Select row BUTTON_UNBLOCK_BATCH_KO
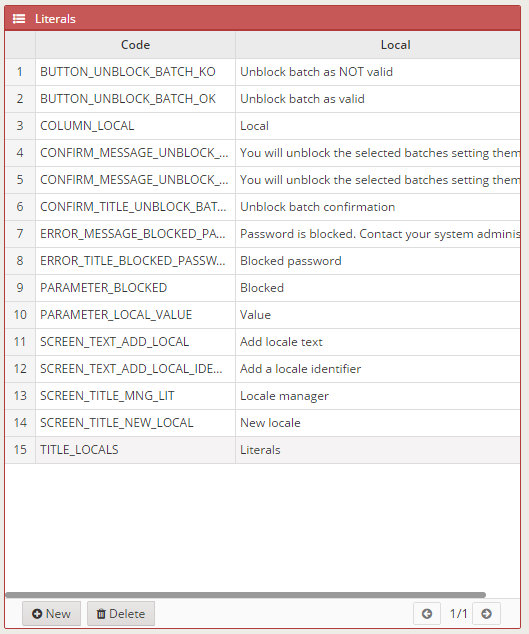Viewport: 529px width, 634px height. pyautogui.click(x=263, y=72)
